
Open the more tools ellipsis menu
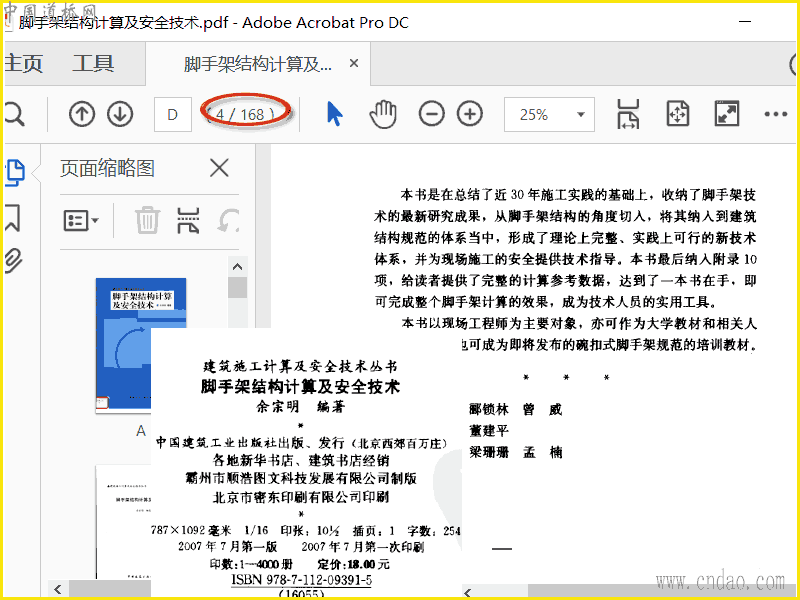tap(776, 114)
